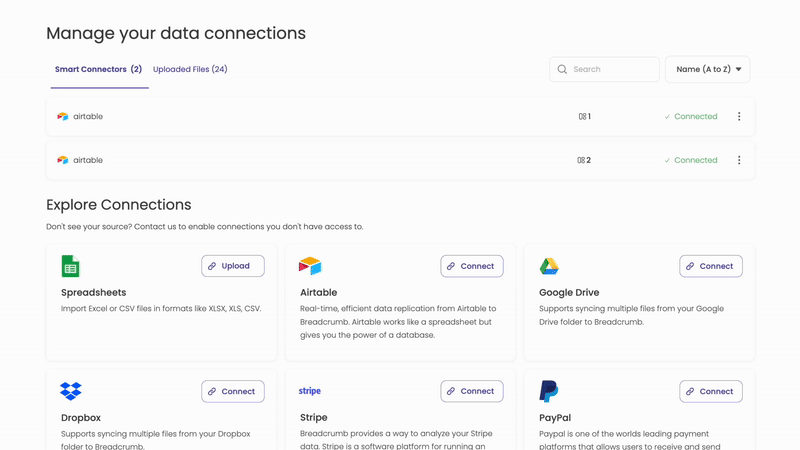Click Connected status of first airtable row
Screen dimensions: 800x450
pos(691,116)
